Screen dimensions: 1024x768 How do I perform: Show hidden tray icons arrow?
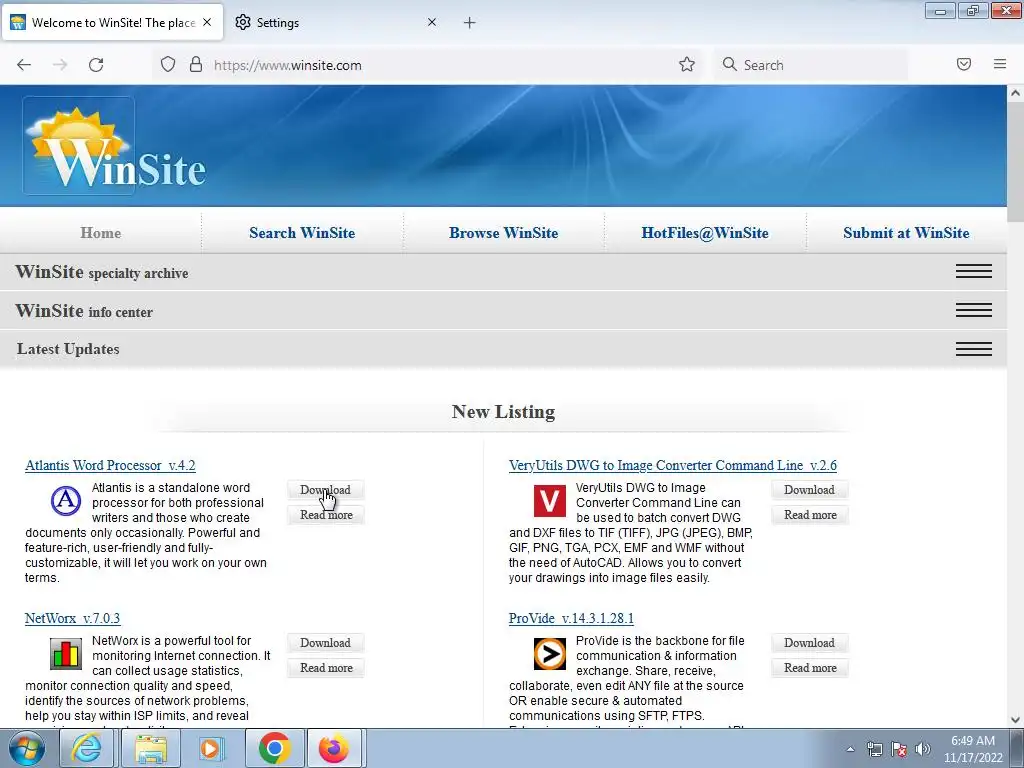point(850,749)
